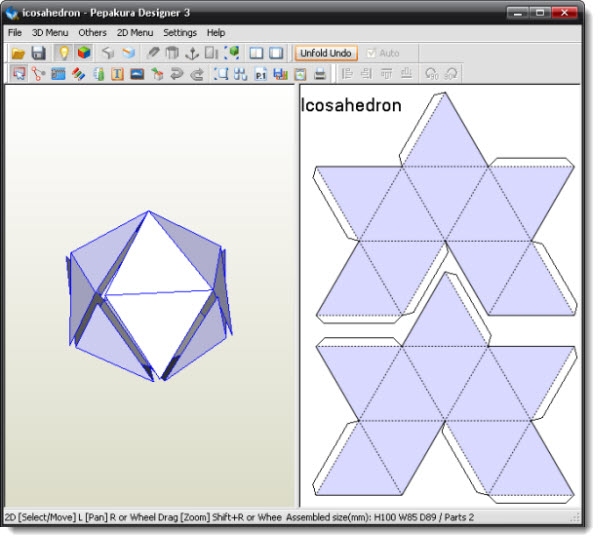Expand the Settings menu

tap(180, 33)
